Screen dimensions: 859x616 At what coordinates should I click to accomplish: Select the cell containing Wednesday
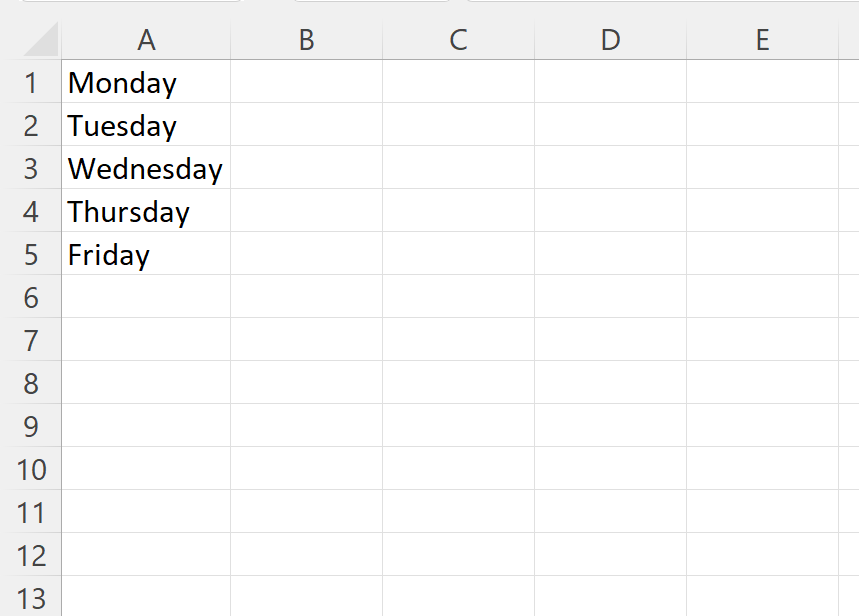pyautogui.click(x=146, y=168)
